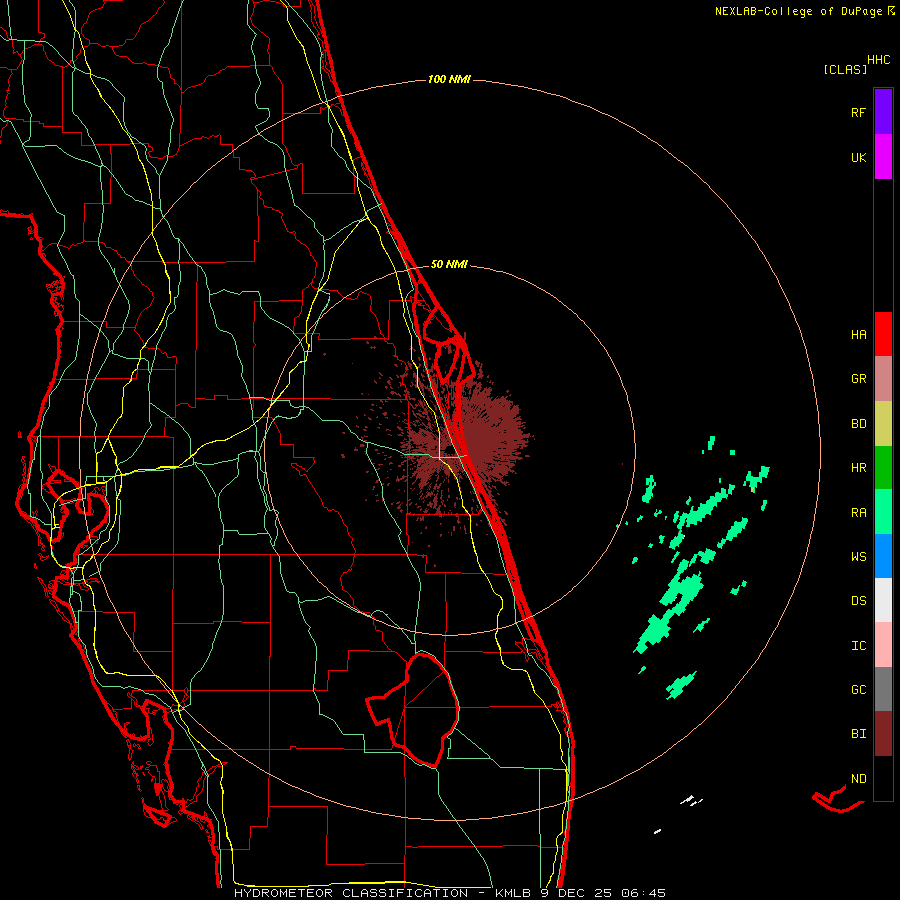
Task: Click the KMLB station identifier
Action: 514,893
